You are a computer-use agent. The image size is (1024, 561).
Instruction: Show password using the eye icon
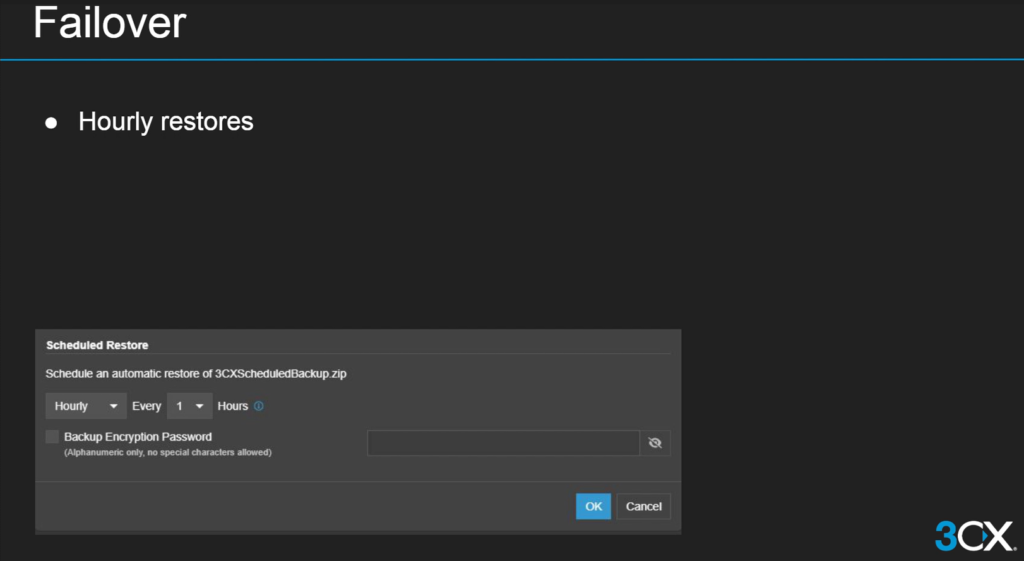point(655,443)
